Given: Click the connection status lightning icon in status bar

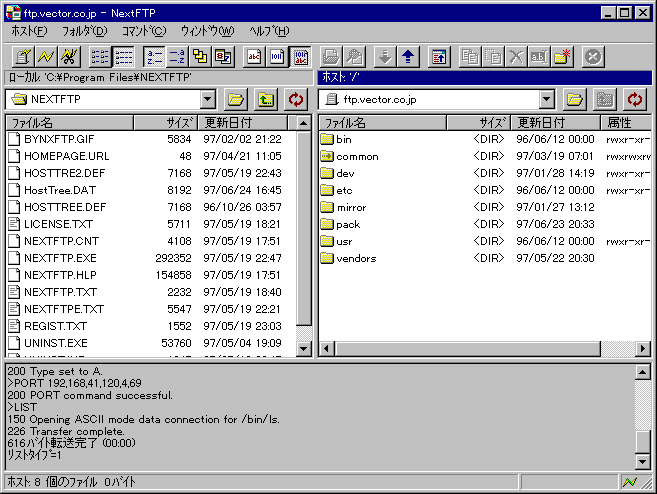Looking at the screenshot, I should coord(630,482).
